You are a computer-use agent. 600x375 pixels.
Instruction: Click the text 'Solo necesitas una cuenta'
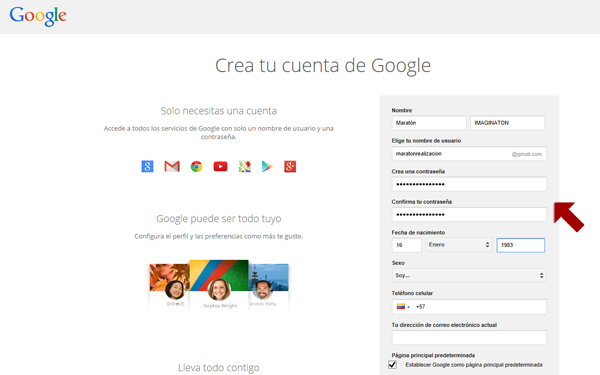point(218,111)
